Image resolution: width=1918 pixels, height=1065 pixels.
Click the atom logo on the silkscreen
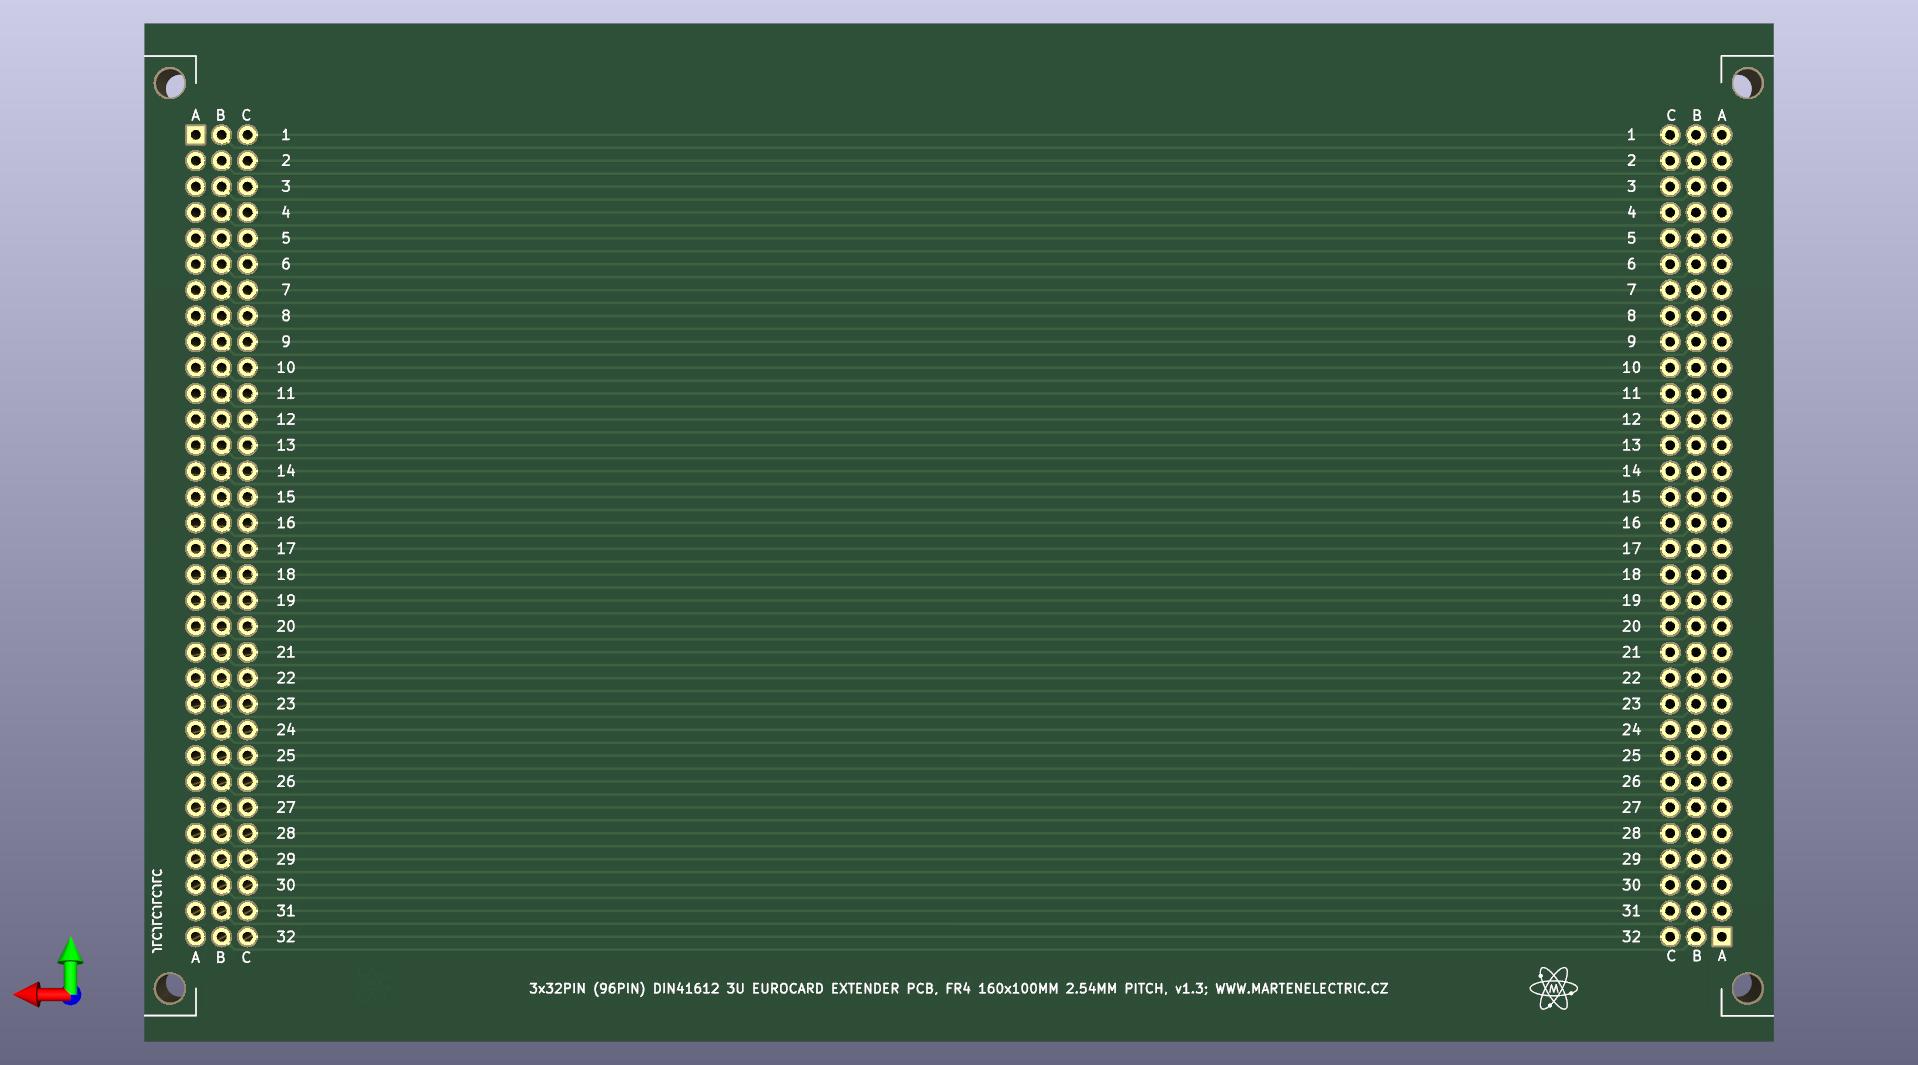pos(1553,988)
